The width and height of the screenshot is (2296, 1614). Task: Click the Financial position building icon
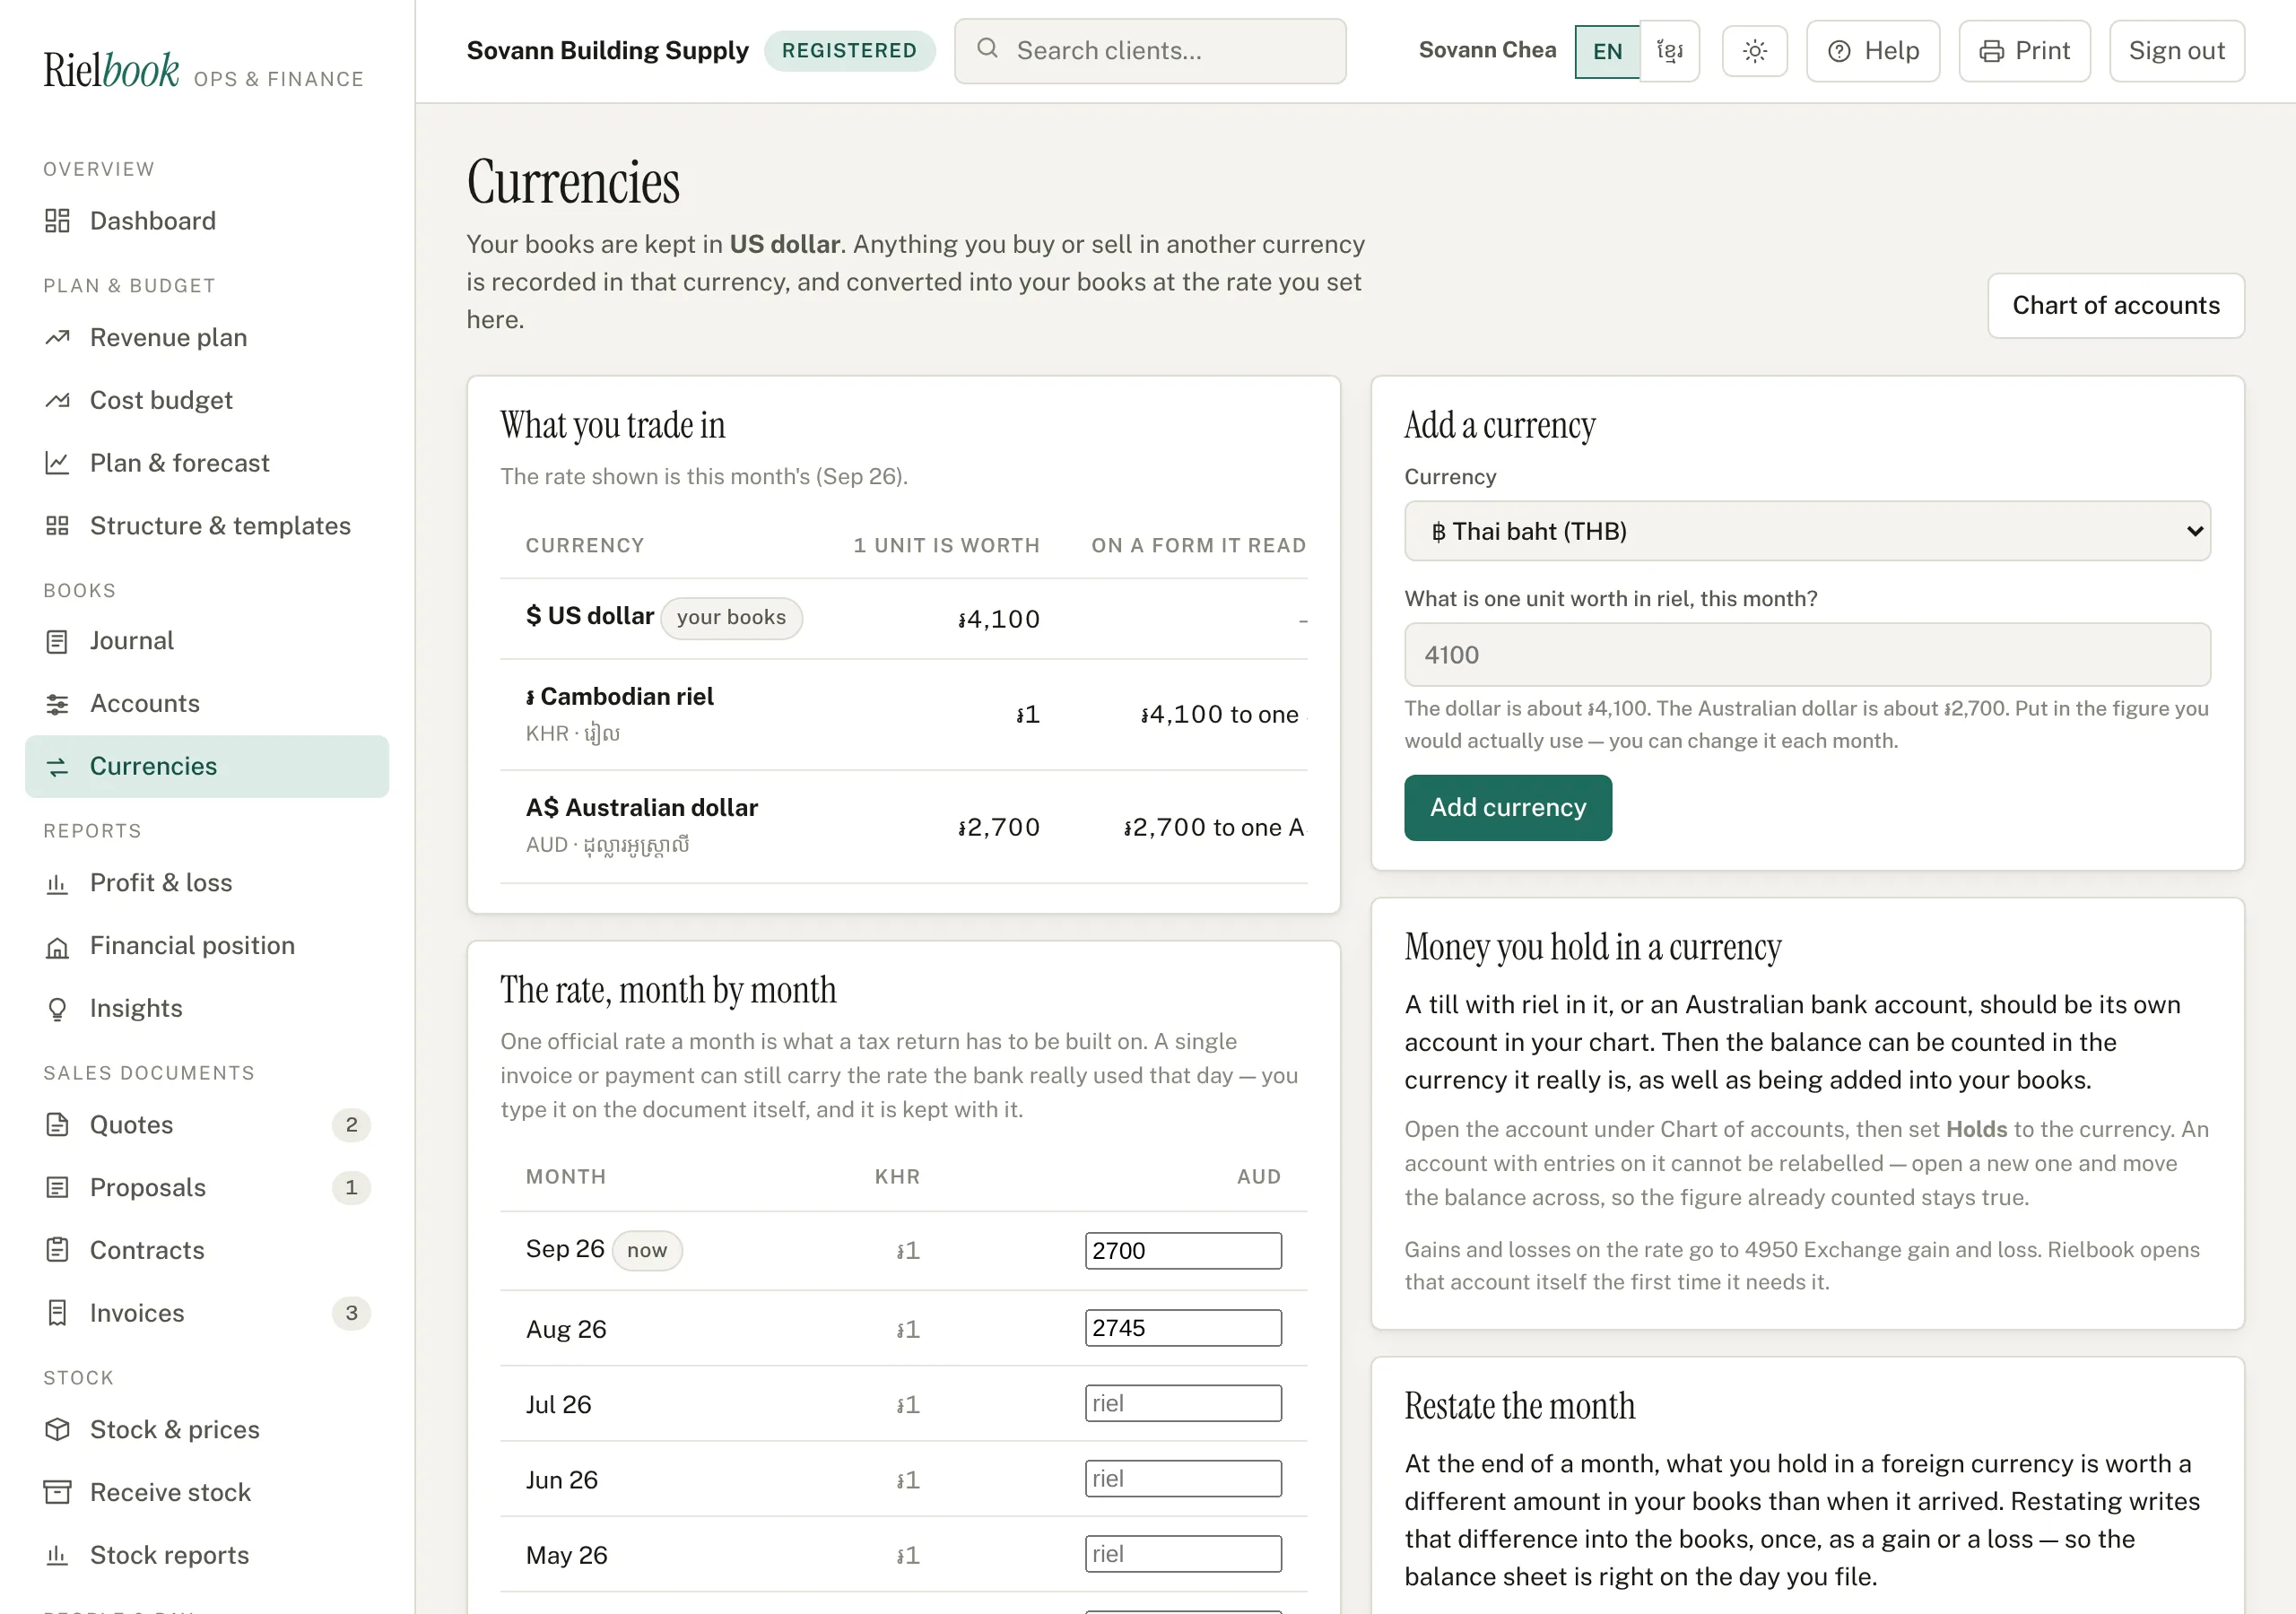[x=57, y=946]
